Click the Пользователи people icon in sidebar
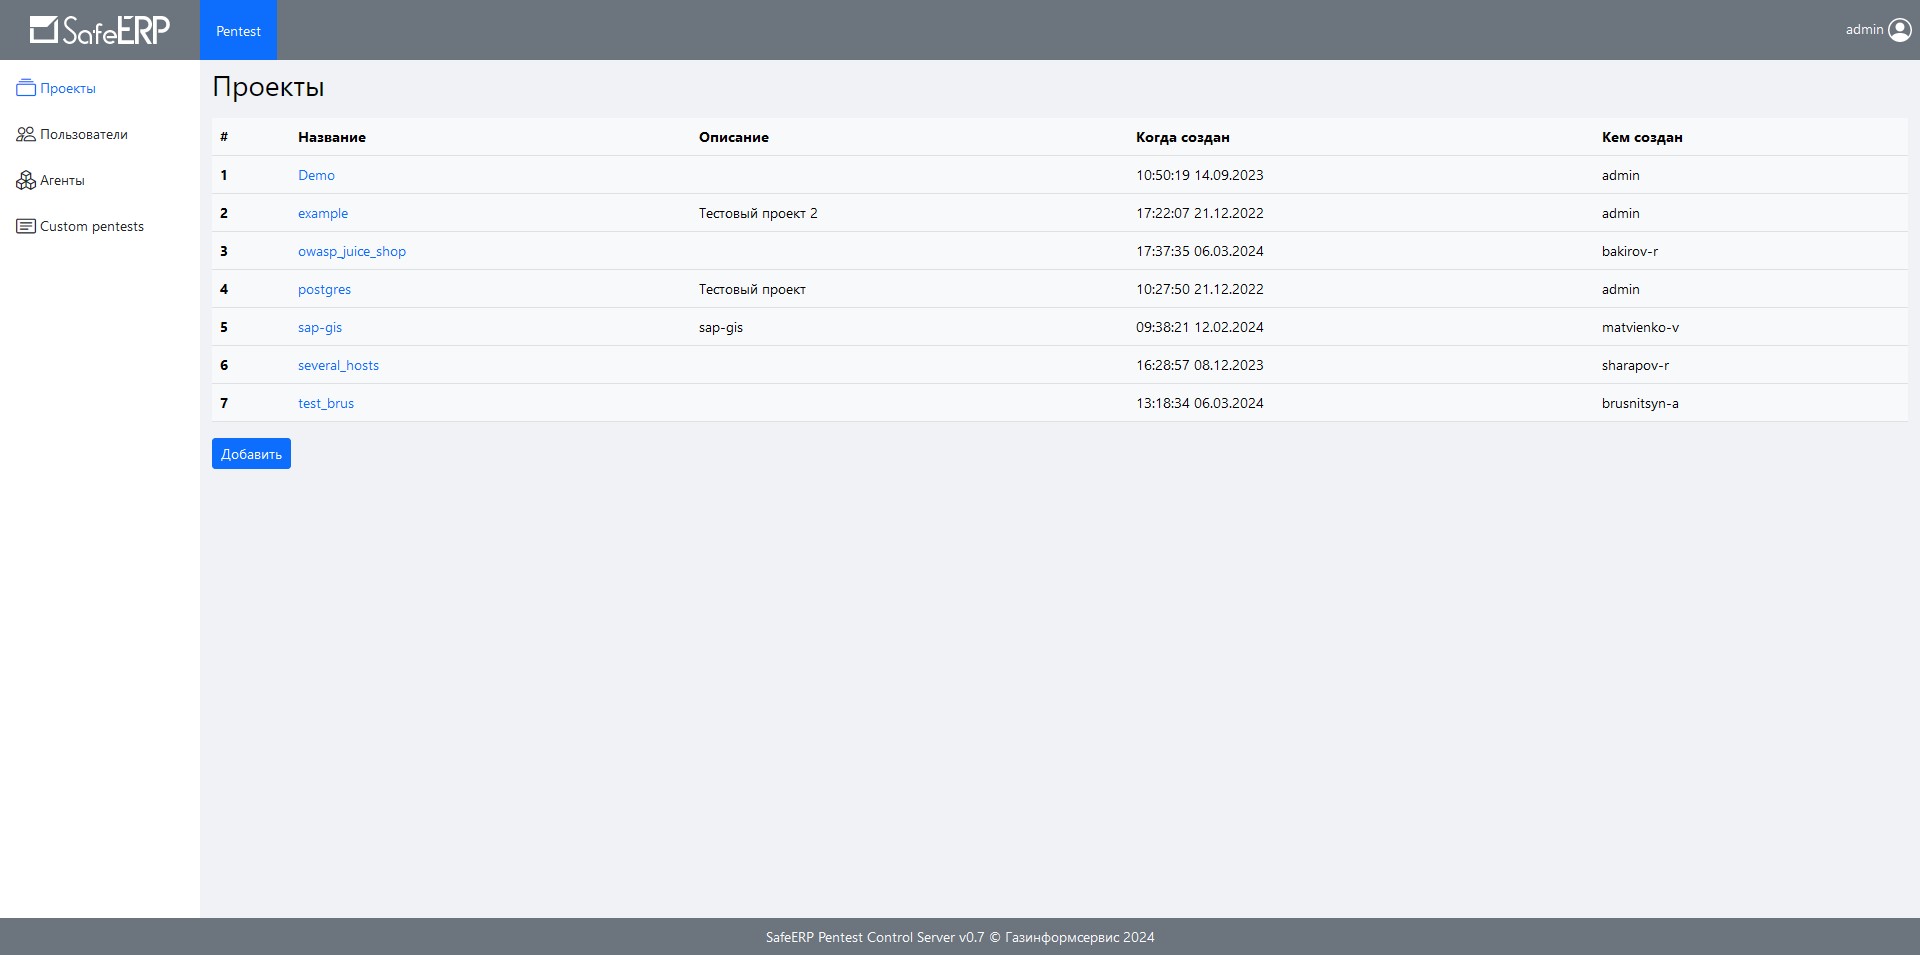This screenshot has height=955, width=1920. (x=26, y=134)
